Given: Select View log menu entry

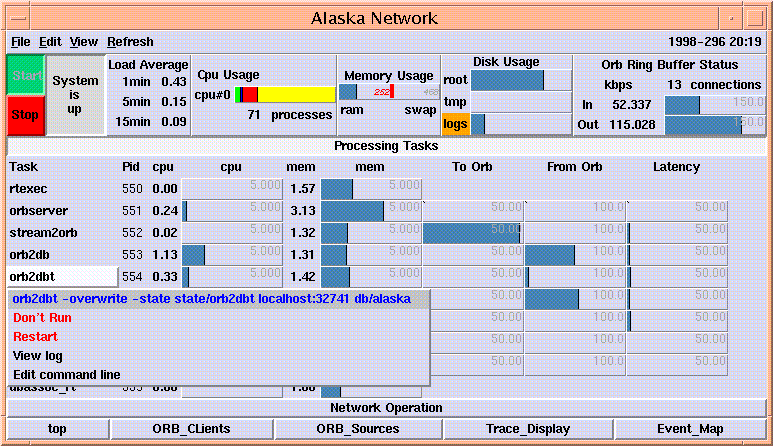Looking at the screenshot, I should (x=38, y=356).
